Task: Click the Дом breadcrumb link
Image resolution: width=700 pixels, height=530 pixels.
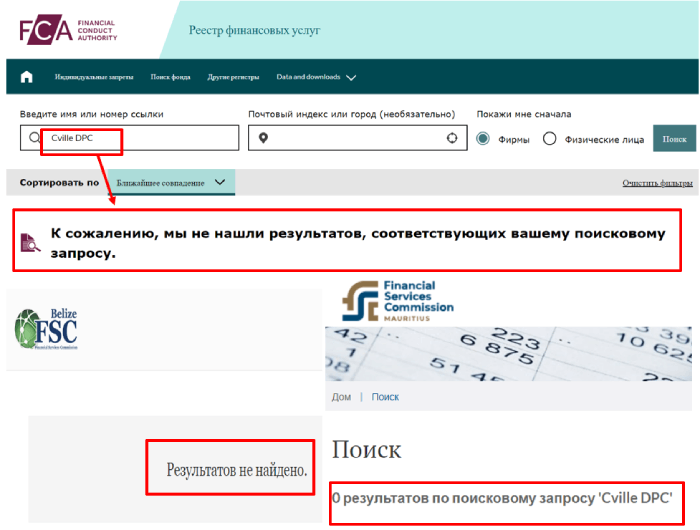Action: click(x=342, y=397)
